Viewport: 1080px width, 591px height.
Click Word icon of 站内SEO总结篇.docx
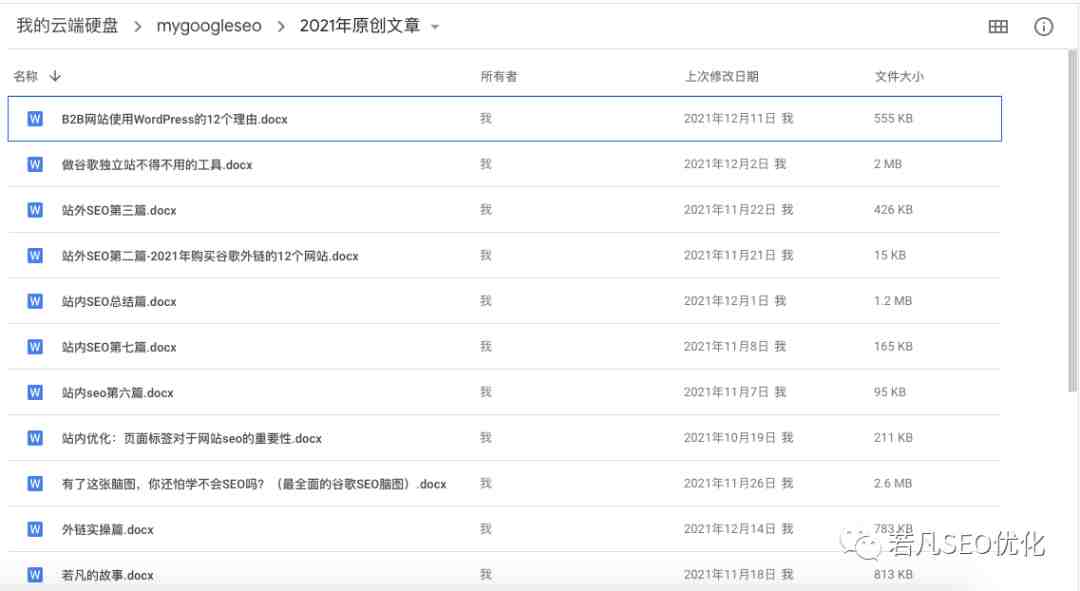tap(35, 301)
